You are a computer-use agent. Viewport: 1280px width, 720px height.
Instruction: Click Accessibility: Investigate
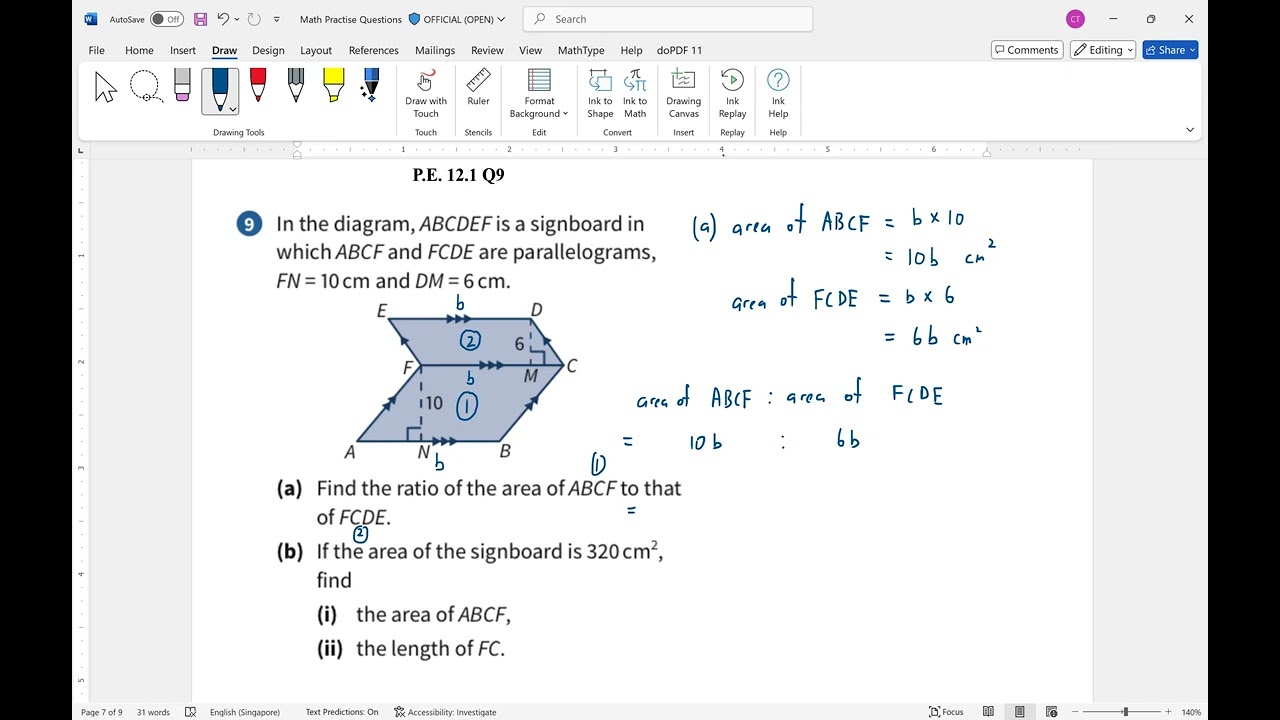445,712
